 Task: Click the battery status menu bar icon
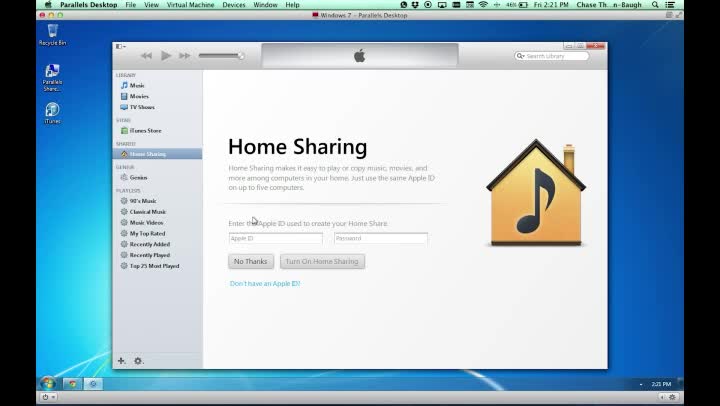click(x=517, y=5)
